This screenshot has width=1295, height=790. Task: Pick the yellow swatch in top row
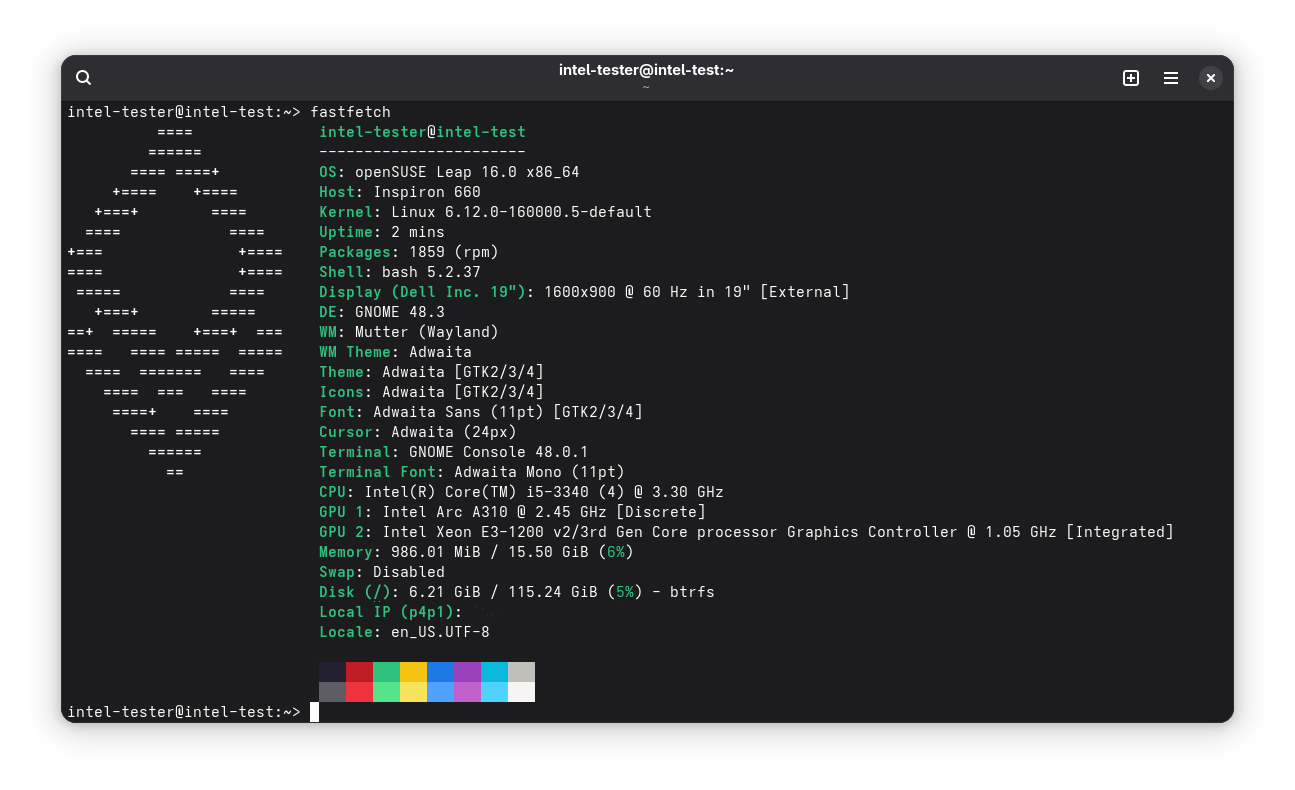pyautogui.click(x=413, y=672)
